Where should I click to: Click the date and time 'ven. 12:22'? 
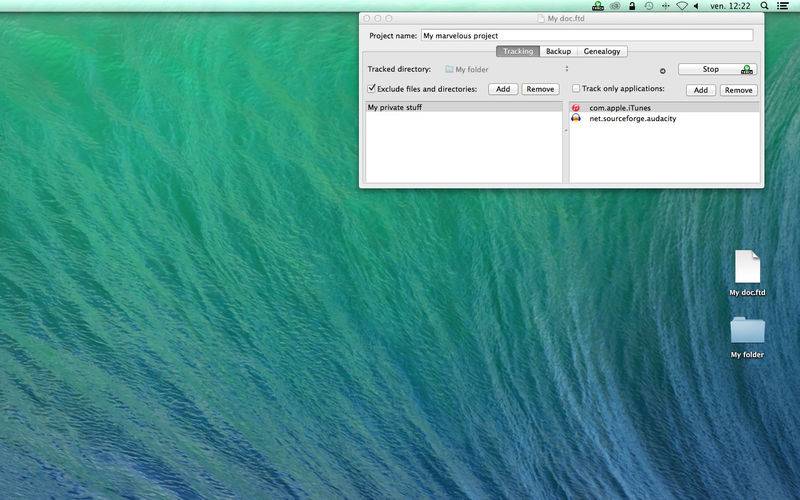(730, 6)
